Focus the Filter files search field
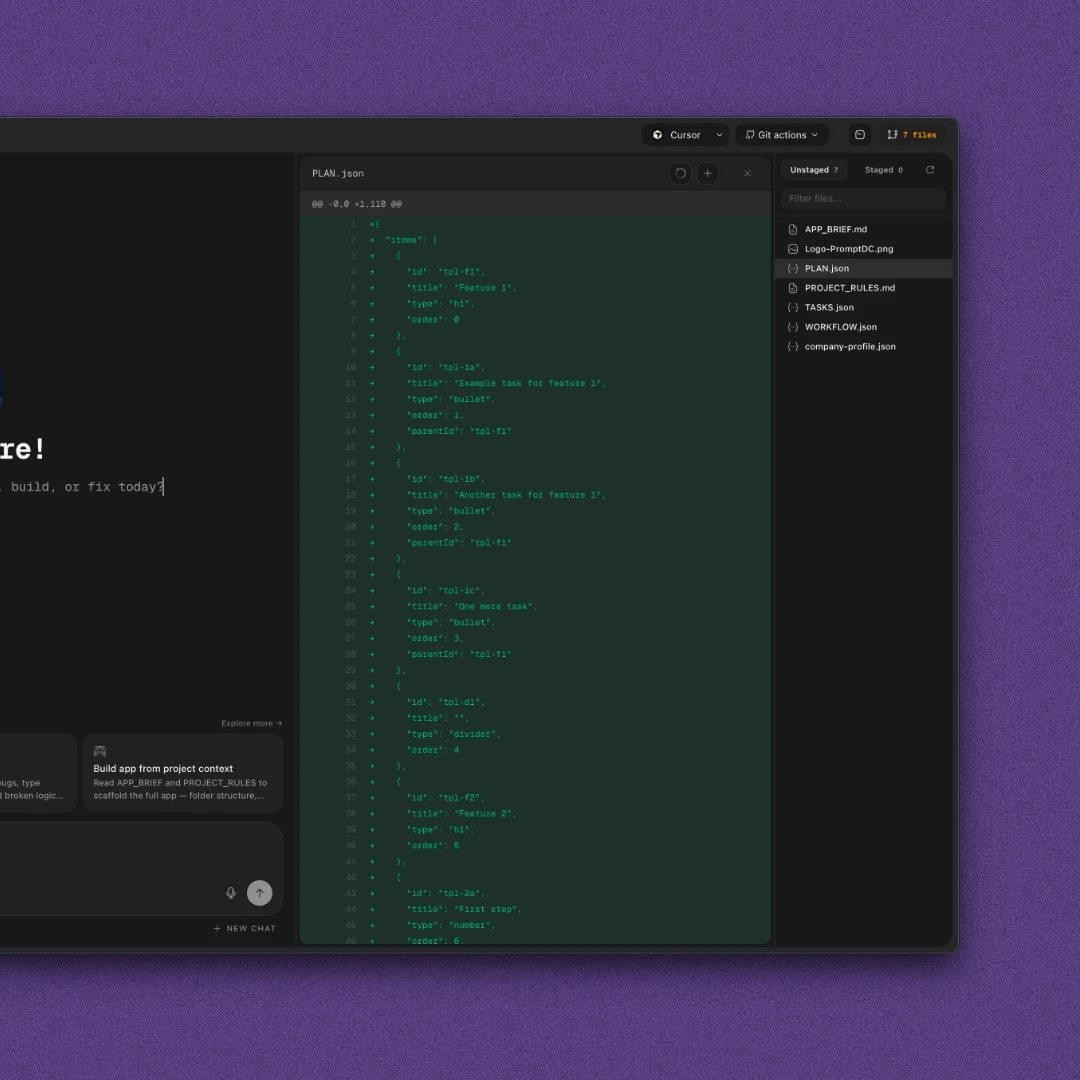This screenshot has height=1080, width=1080. 863,198
